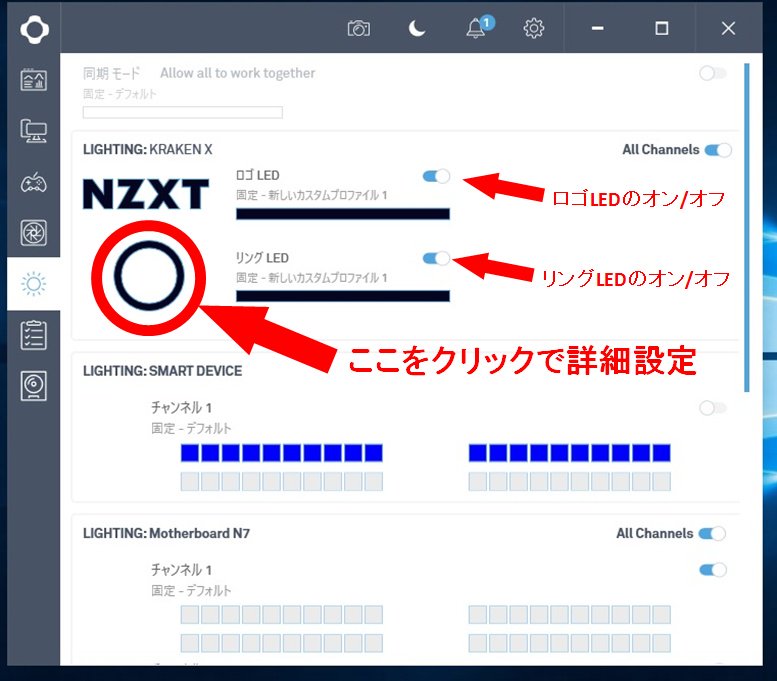This screenshot has width=777, height=681.
Task: Open the speaker audio sidebar icon
Action: (x=34, y=386)
